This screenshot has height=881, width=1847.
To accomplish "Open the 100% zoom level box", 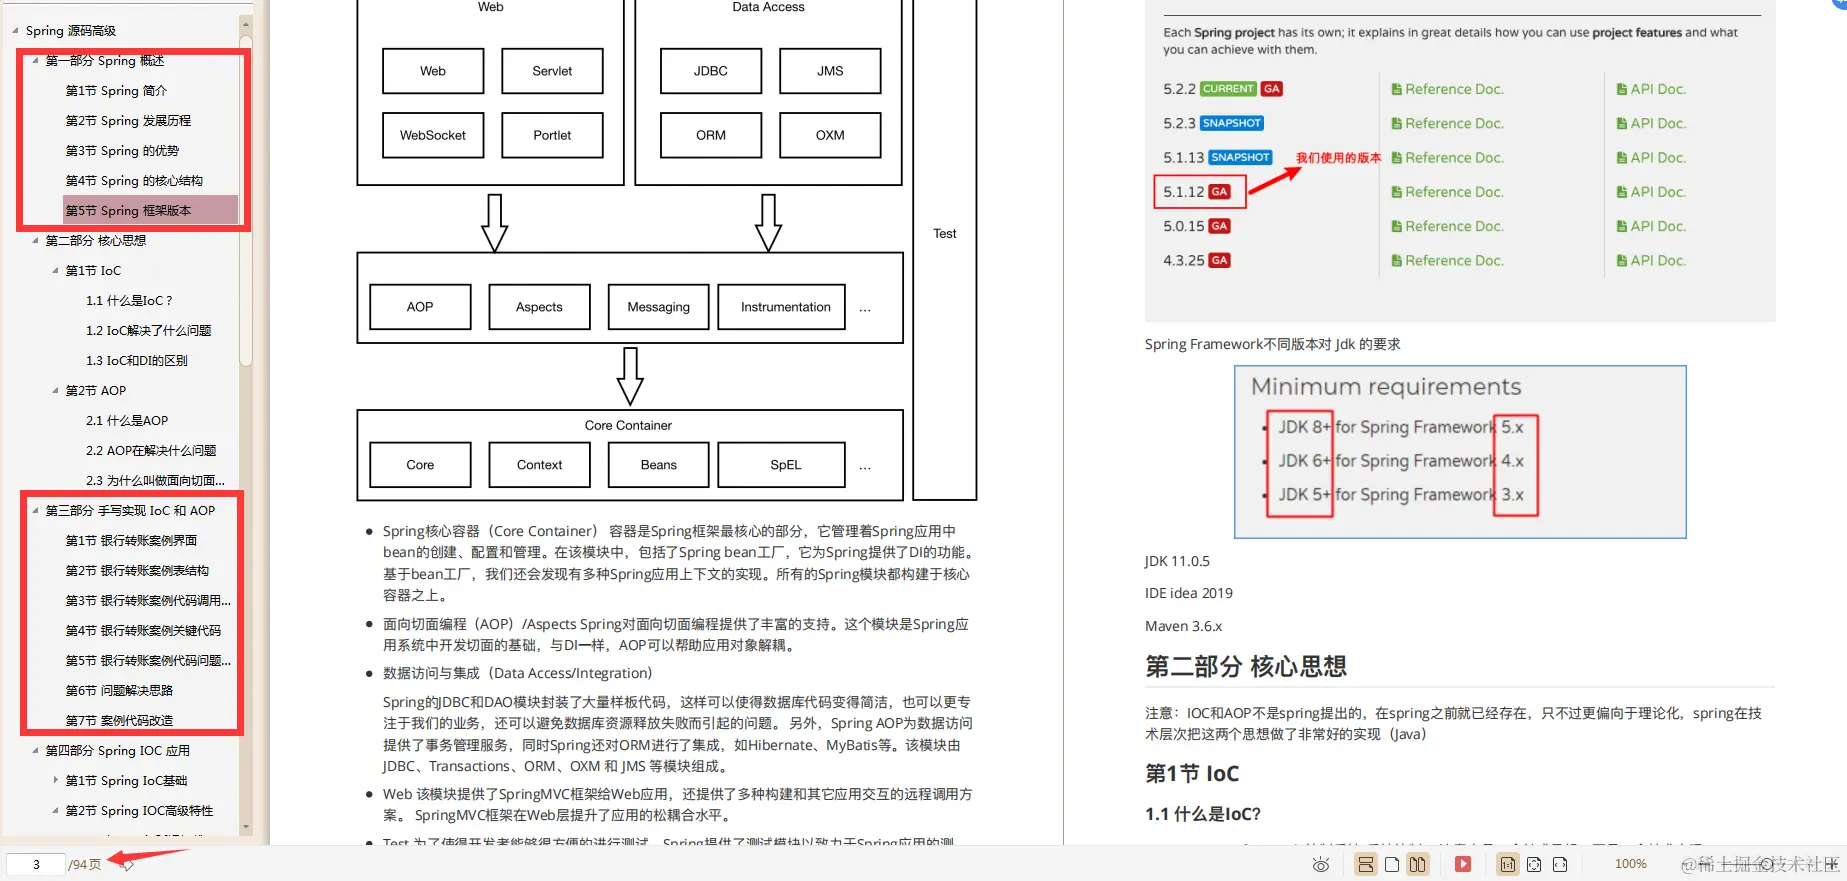I will click(1631, 864).
